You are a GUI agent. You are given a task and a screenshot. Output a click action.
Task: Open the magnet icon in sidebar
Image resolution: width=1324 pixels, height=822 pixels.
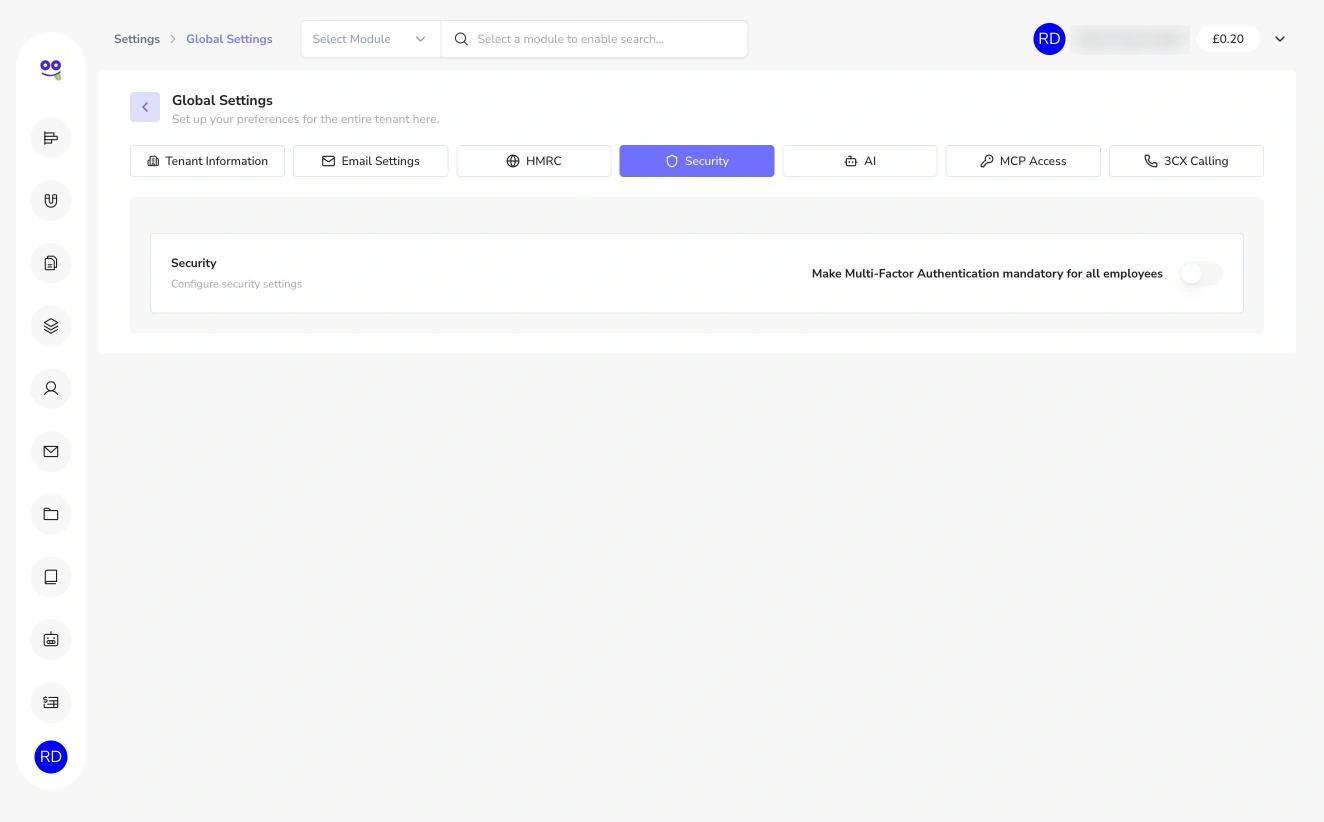pos(51,200)
